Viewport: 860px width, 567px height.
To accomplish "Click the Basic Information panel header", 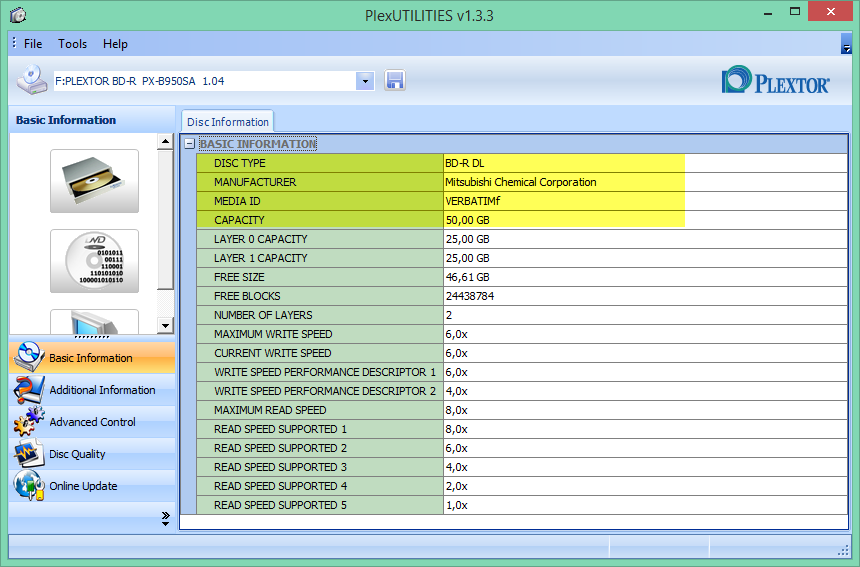I will 92,120.
